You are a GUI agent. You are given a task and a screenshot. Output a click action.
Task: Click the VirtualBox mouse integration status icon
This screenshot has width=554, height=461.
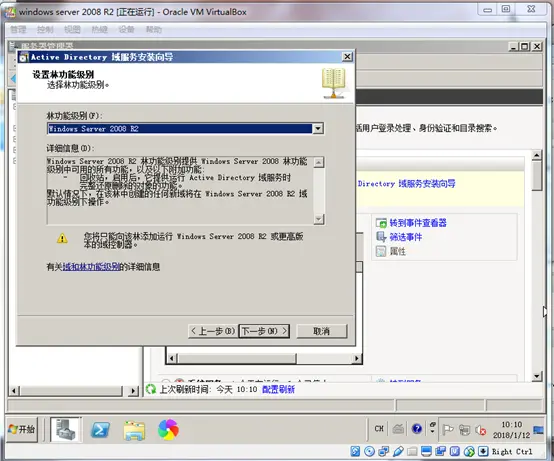(x=469, y=451)
